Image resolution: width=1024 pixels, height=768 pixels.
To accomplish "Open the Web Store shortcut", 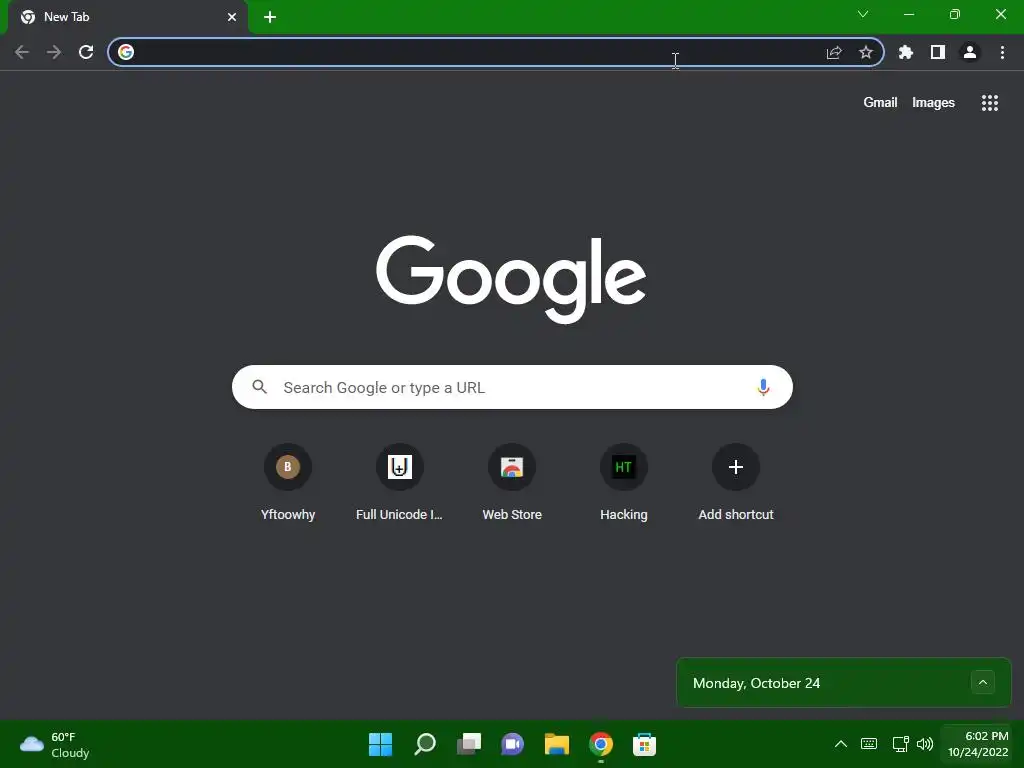I will point(512,483).
